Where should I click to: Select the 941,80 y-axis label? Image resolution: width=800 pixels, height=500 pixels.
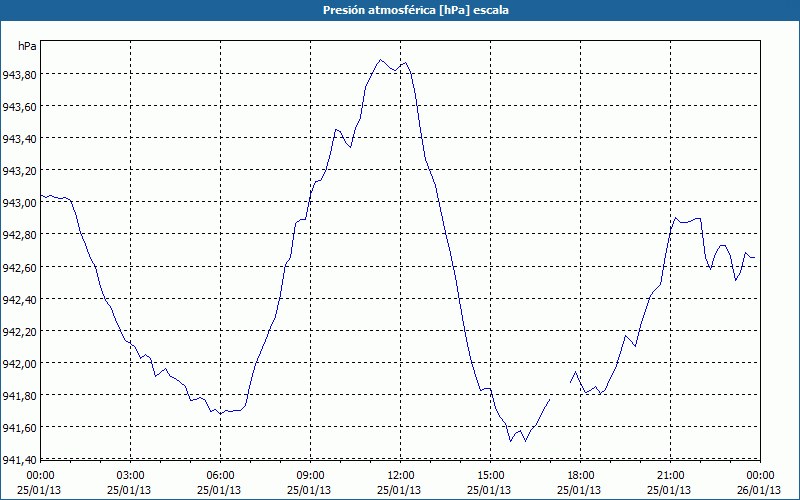click(19, 396)
